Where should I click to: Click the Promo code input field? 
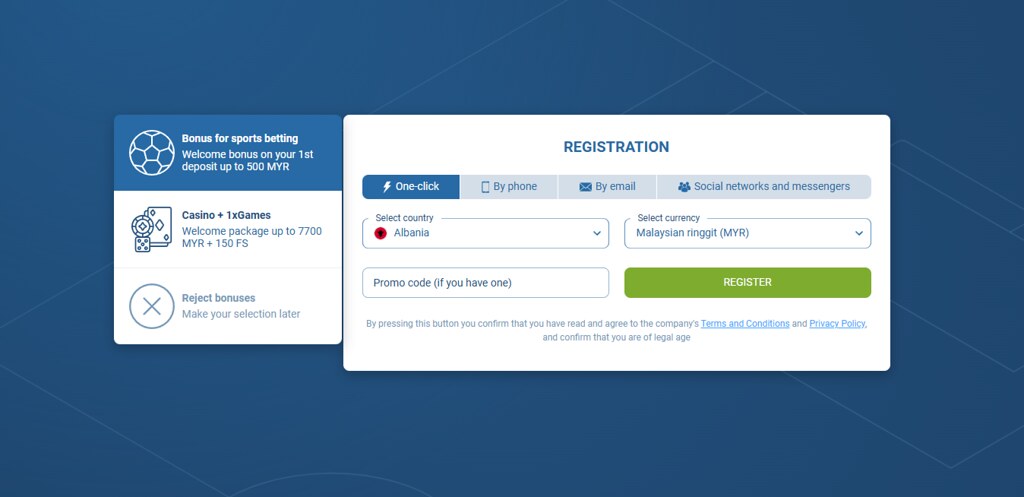[485, 283]
